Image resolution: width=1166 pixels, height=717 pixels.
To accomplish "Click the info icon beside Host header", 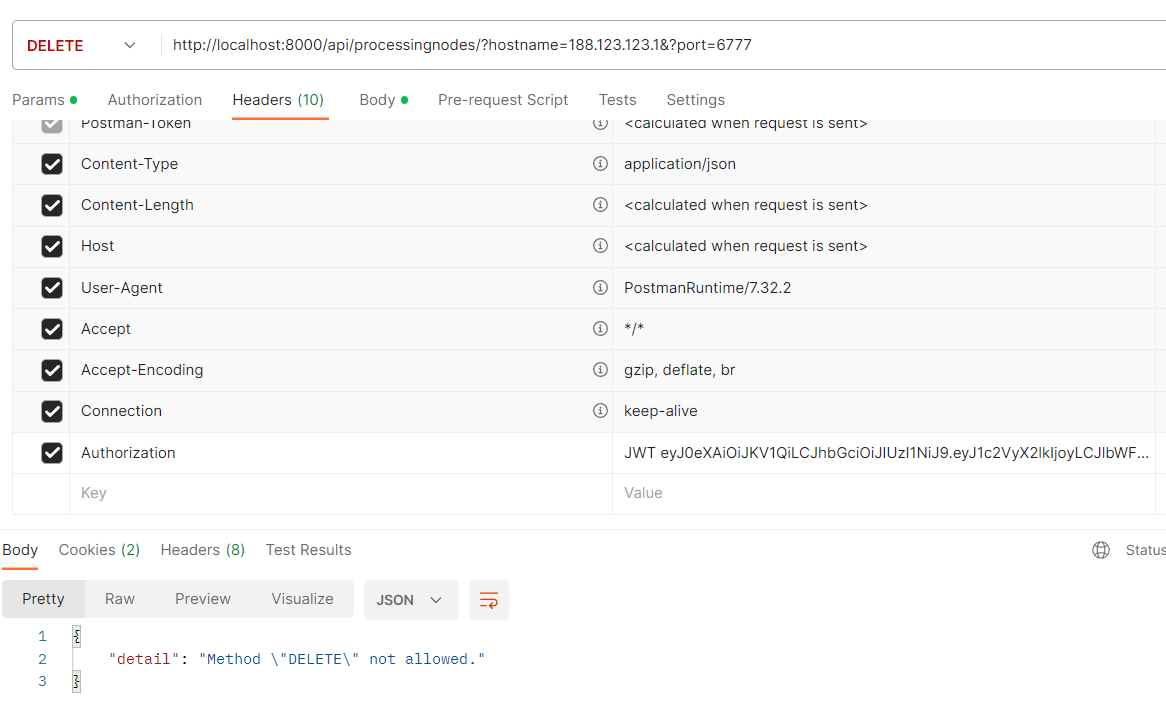I will 600,246.
